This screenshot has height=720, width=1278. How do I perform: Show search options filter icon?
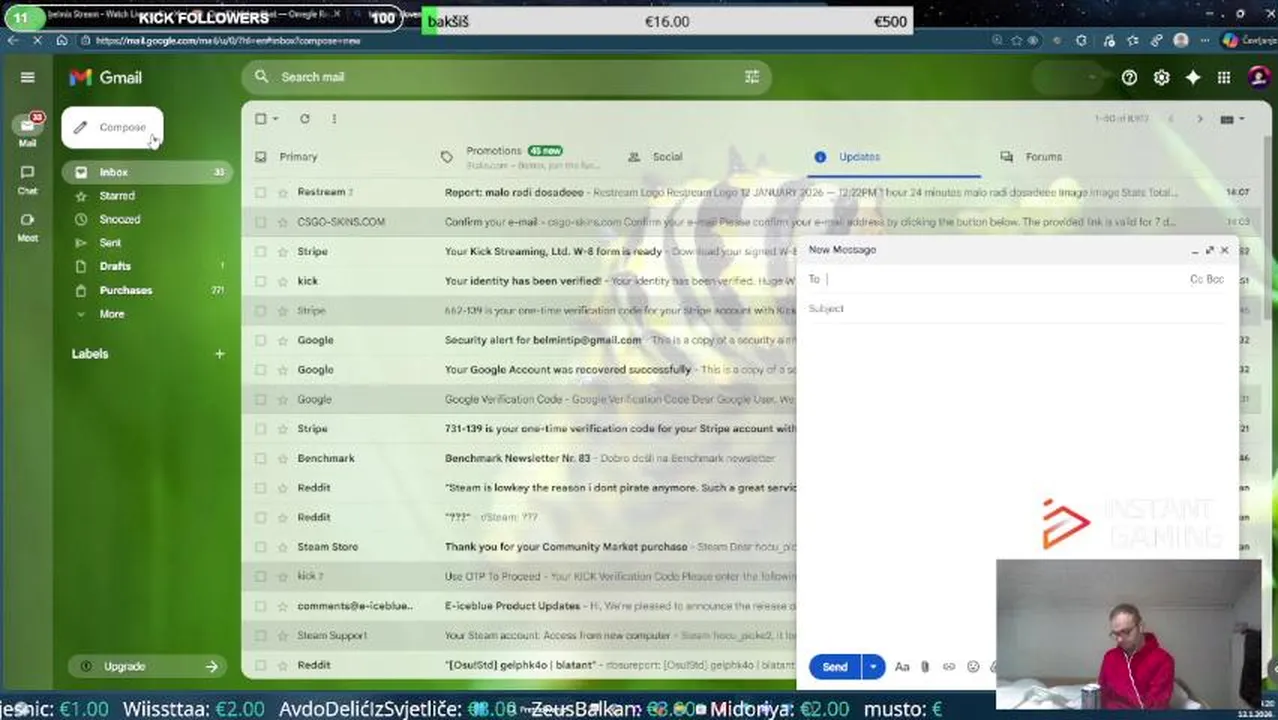click(x=752, y=76)
